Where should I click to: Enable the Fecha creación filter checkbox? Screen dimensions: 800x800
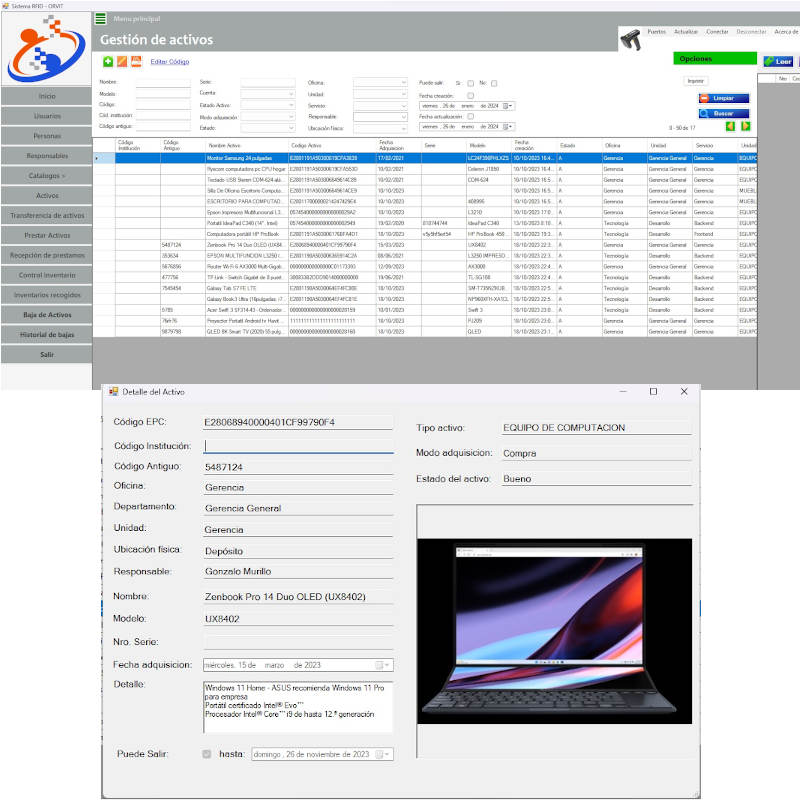(x=470, y=96)
